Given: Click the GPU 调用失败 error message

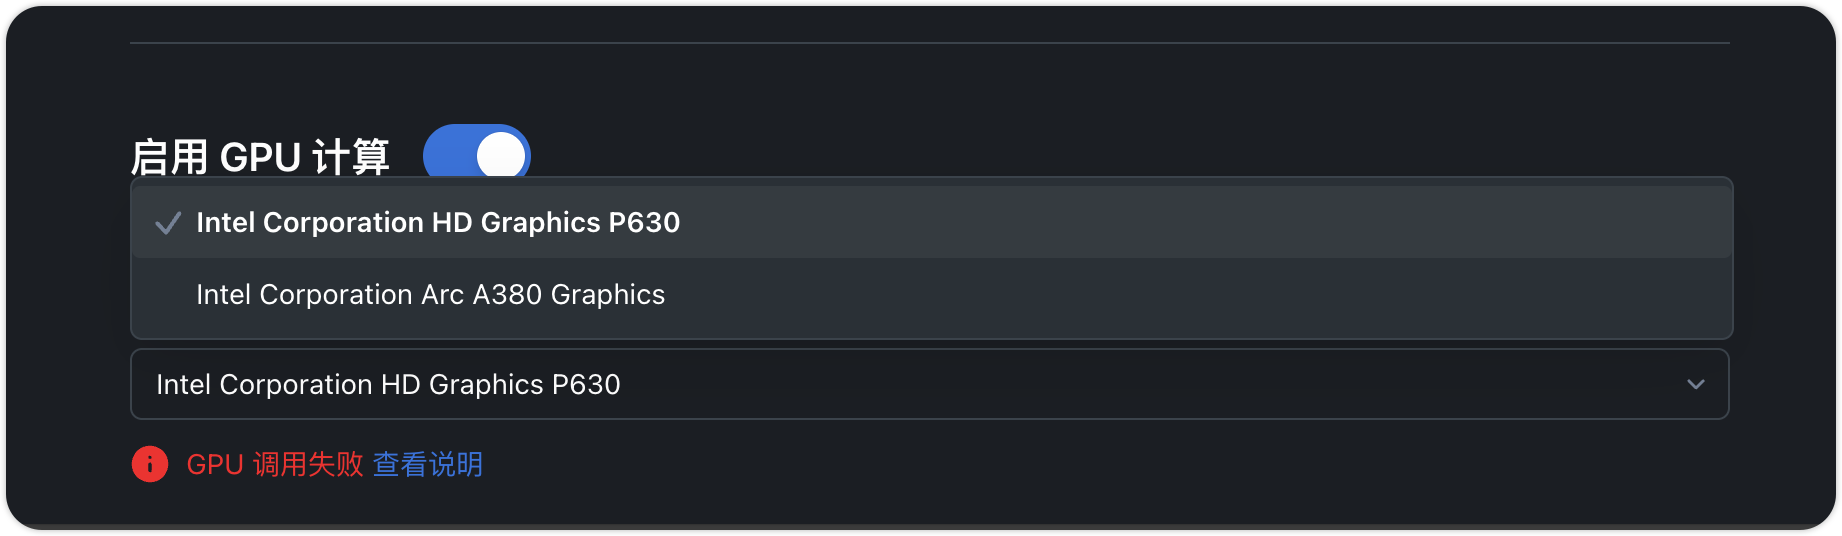Looking at the screenshot, I should coord(275,464).
